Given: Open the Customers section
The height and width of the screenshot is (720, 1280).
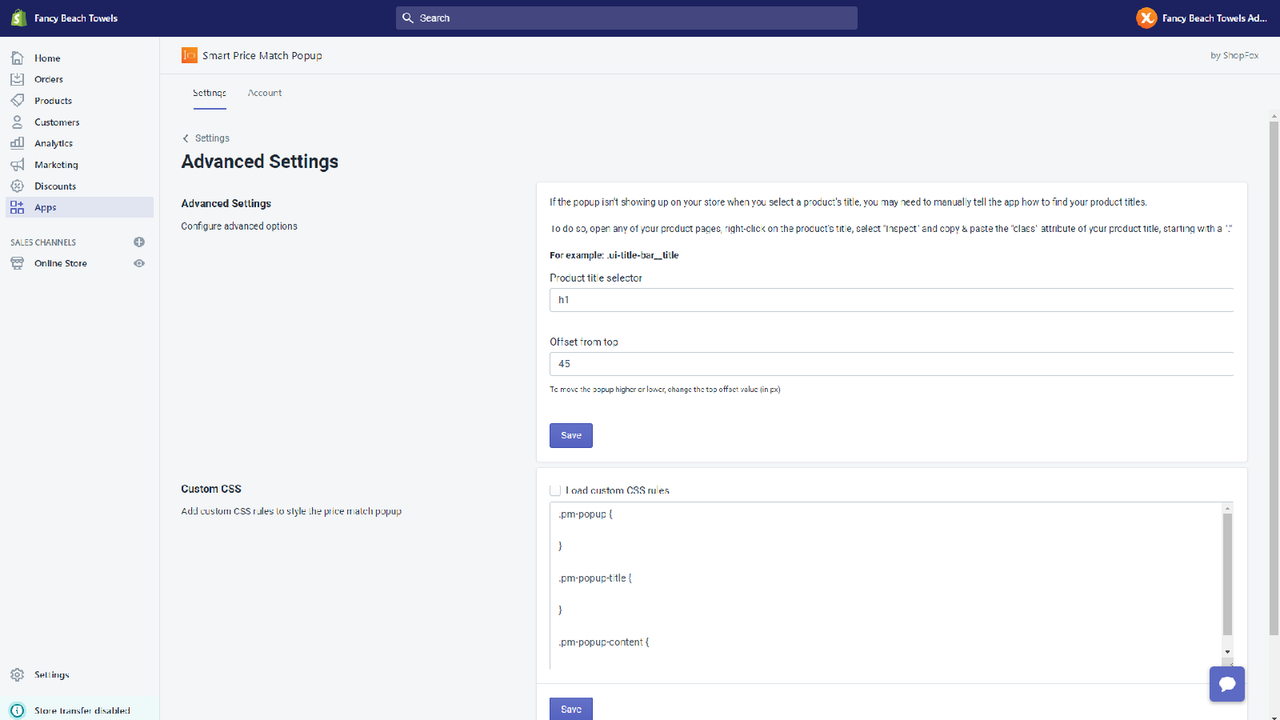Looking at the screenshot, I should [x=56, y=121].
